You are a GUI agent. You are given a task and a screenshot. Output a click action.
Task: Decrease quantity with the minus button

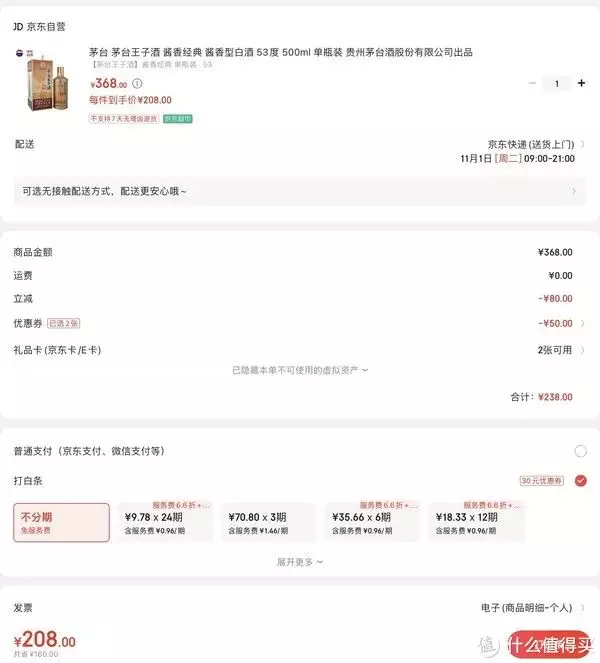532,83
